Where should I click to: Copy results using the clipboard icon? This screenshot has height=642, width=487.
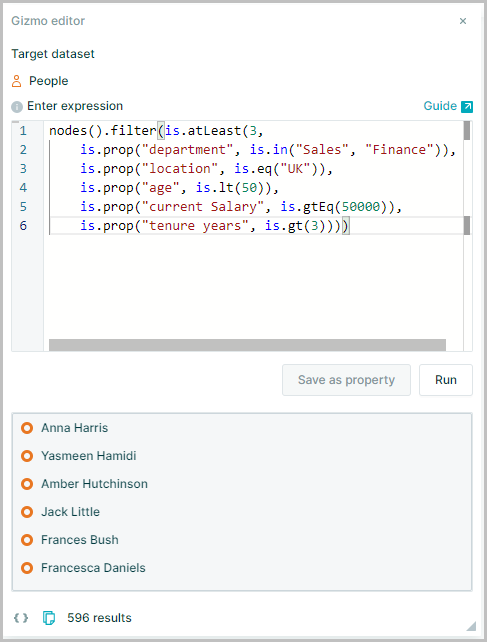(x=49, y=617)
